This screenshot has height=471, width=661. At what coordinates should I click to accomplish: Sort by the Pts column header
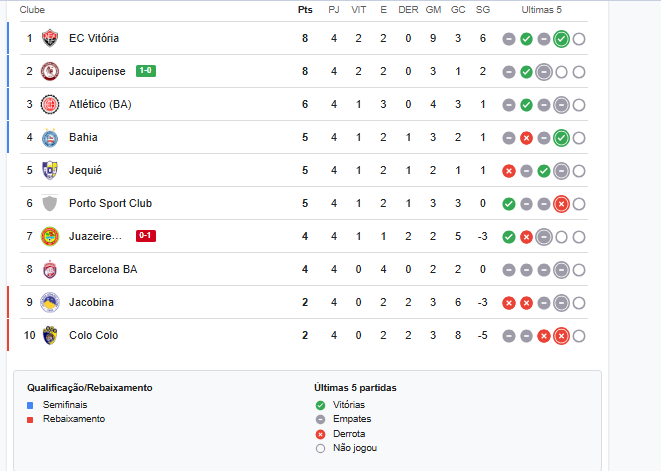[x=305, y=9]
